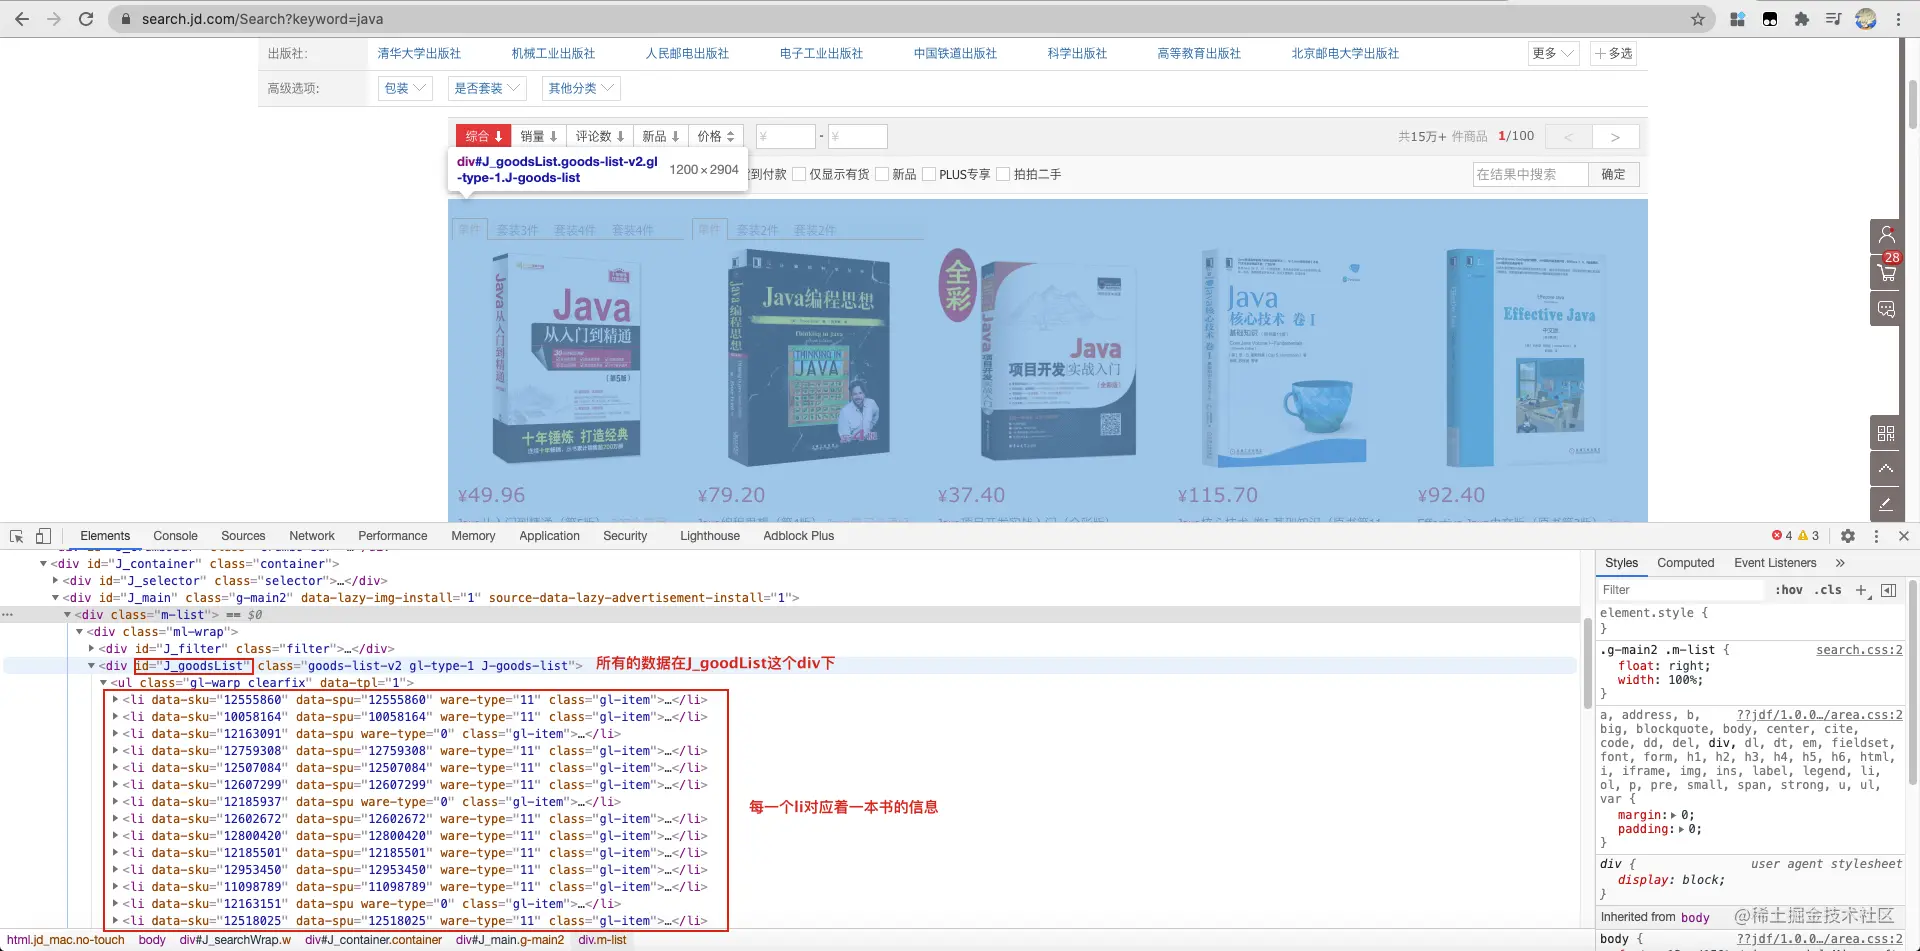
Task: Click the Styles Filter input box
Action: pos(1682,590)
